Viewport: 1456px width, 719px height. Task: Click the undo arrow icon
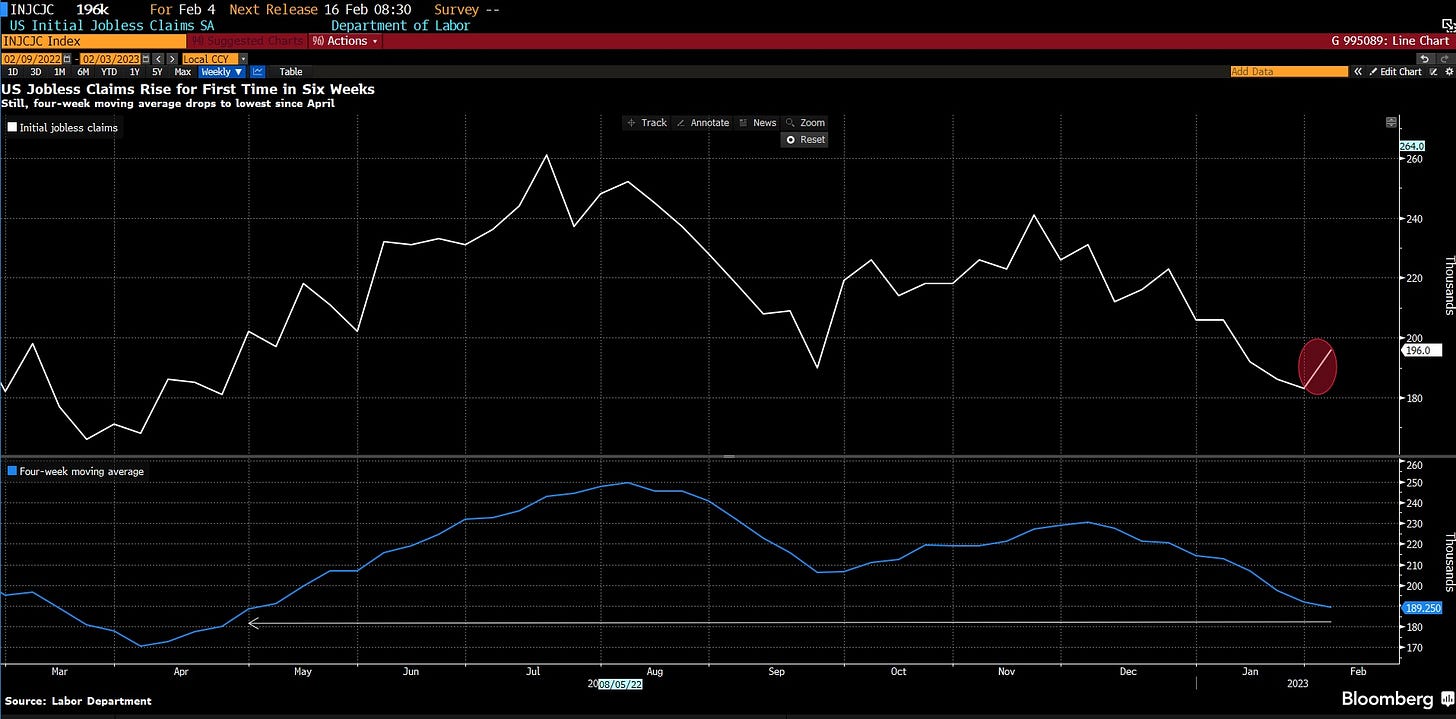coord(1425,59)
